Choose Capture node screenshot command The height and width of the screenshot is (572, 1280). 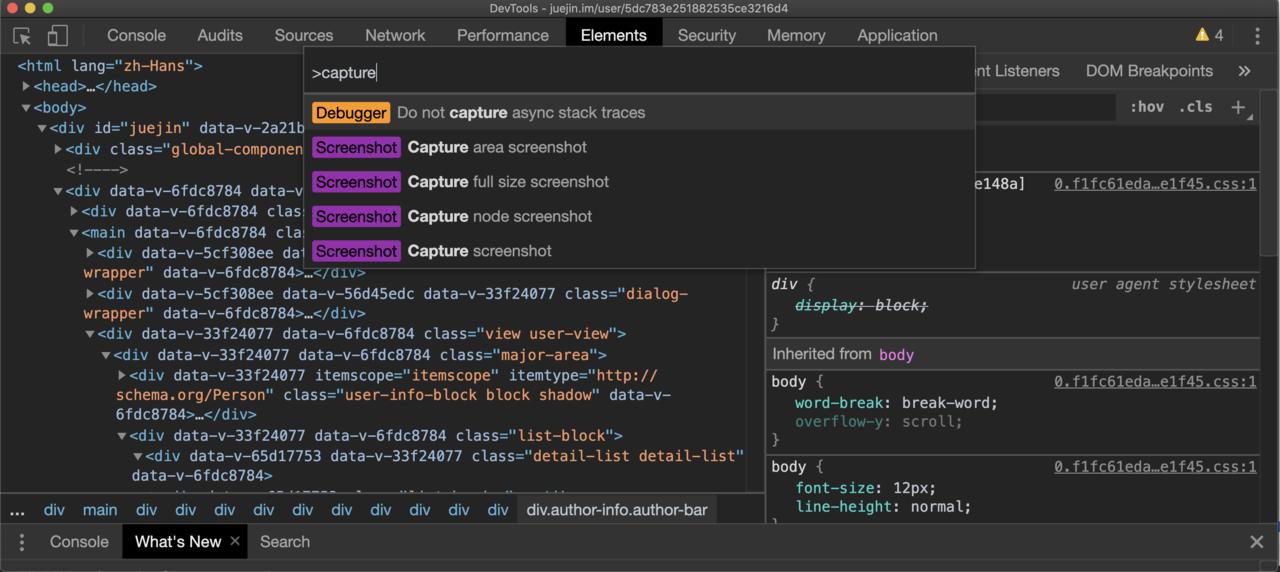click(639, 216)
